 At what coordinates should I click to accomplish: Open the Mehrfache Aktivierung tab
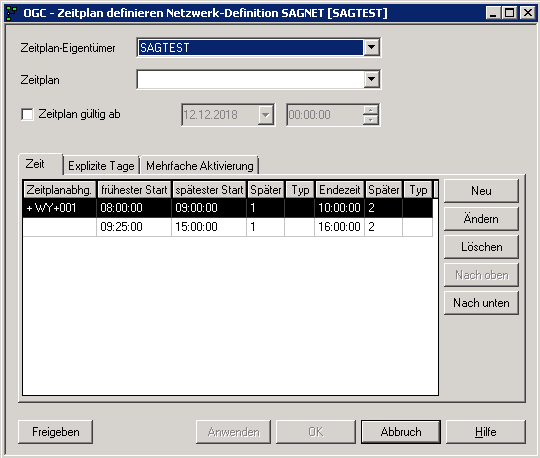click(x=200, y=166)
